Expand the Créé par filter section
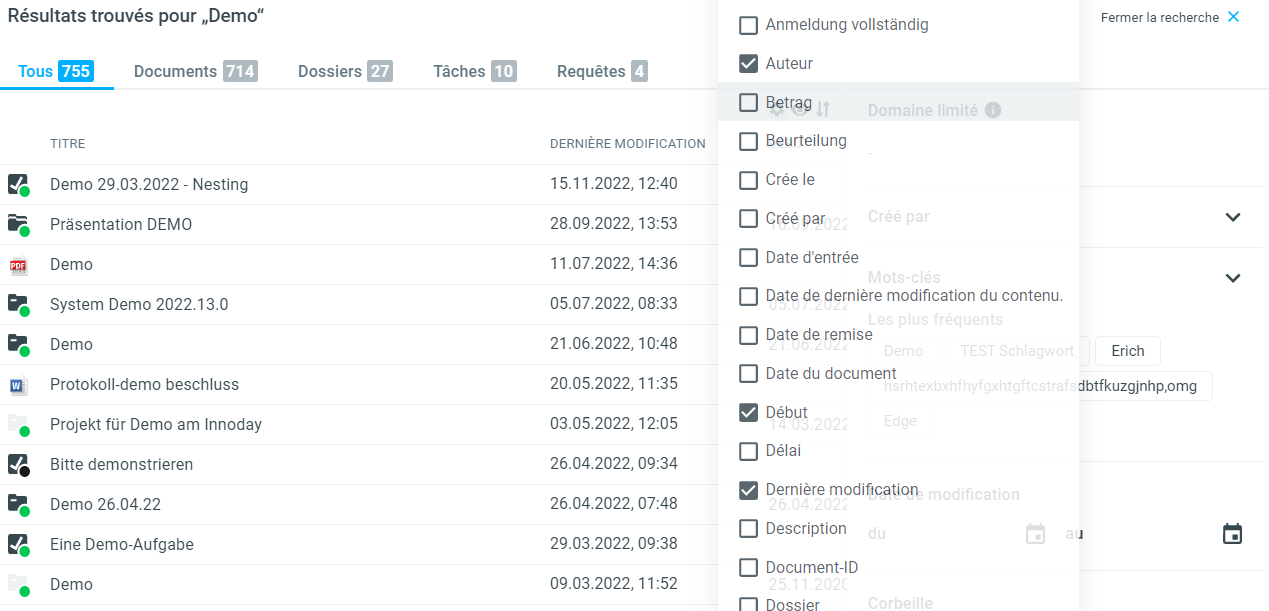The width and height of the screenshot is (1269, 611). click(1232, 217)
